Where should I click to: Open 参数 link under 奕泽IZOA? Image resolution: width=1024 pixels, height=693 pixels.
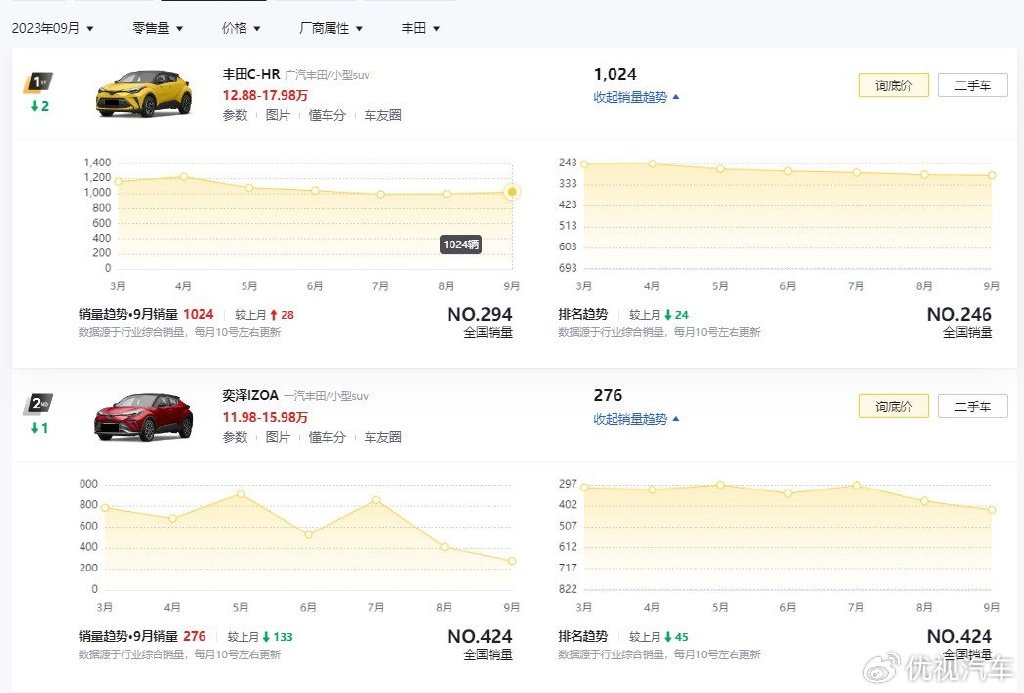[x=235, y=437]
